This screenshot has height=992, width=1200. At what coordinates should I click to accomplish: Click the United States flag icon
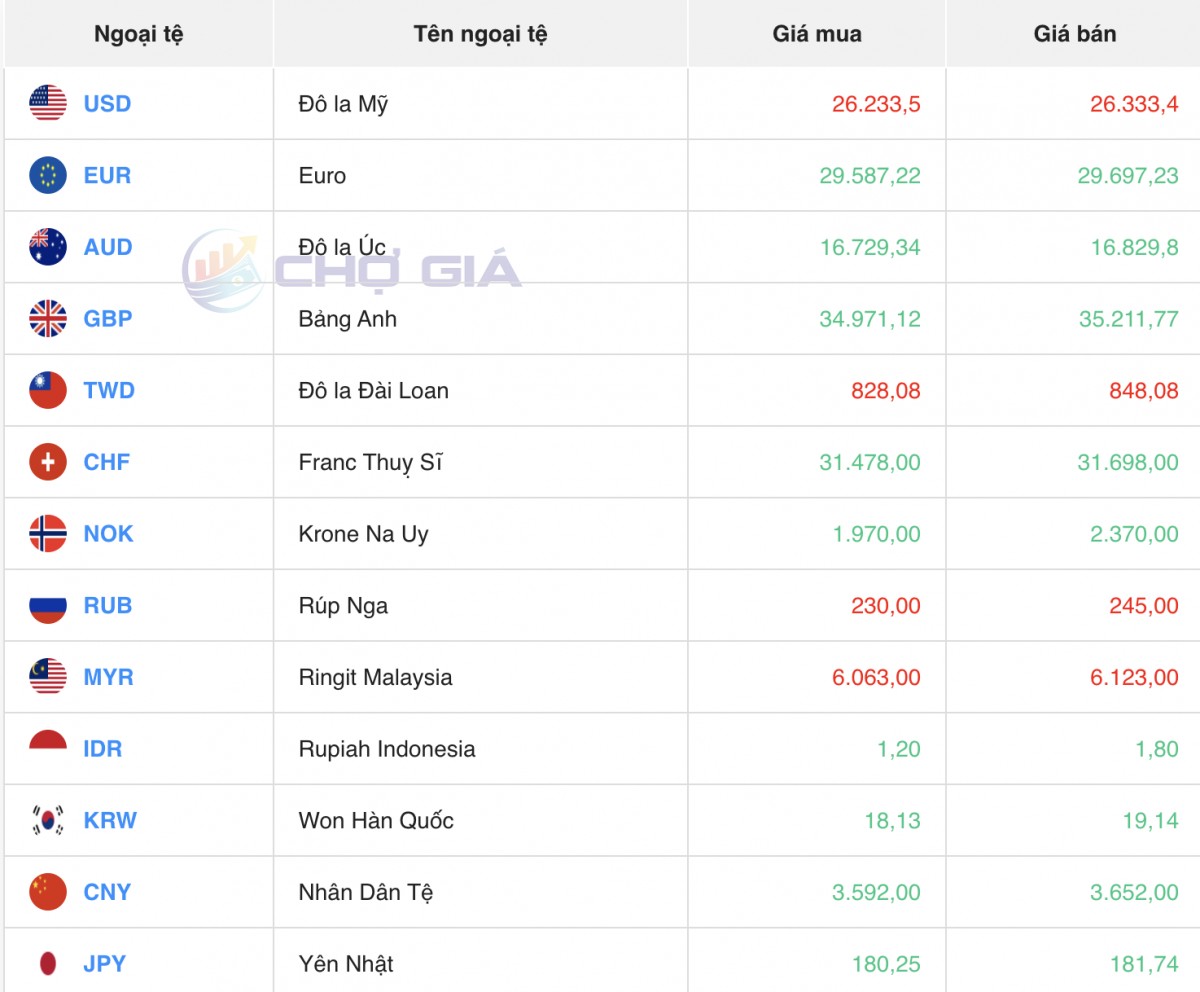(x=48, y=104)
